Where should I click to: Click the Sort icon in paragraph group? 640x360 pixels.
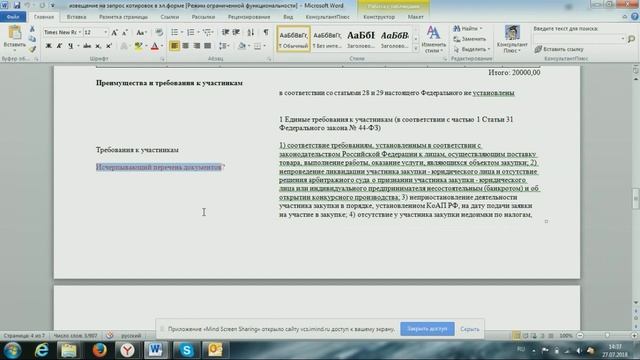click(251, 32)
